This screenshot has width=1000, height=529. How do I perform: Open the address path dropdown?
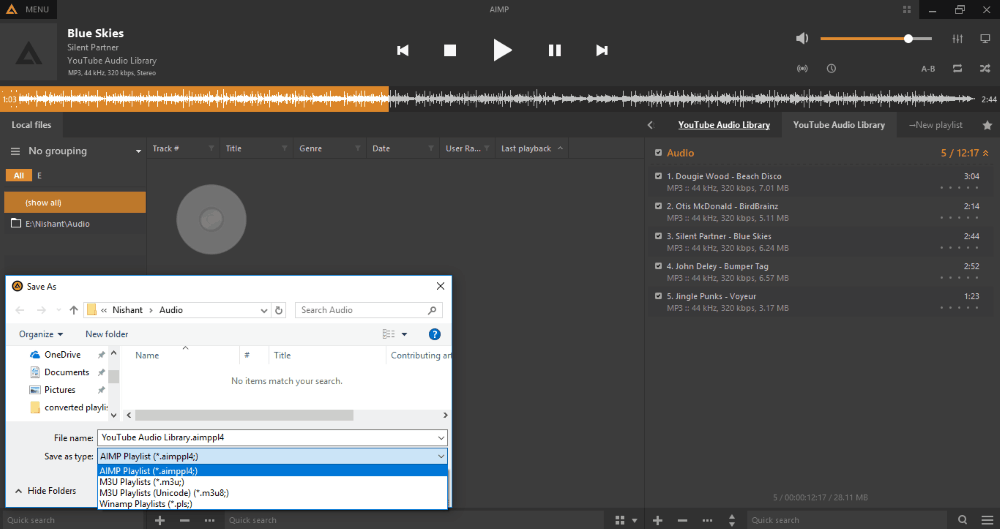click(x=264, y=310)
